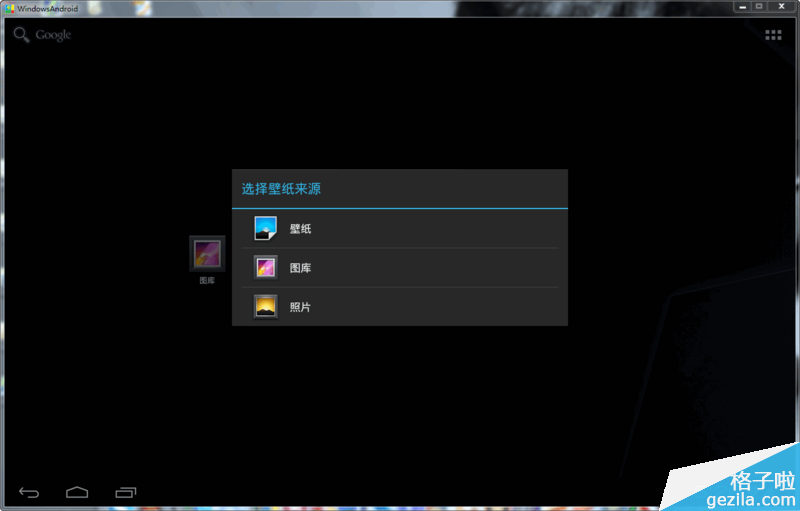
Task: Click the 选择壁纸来源 dialog title
Action: [281, 189]
